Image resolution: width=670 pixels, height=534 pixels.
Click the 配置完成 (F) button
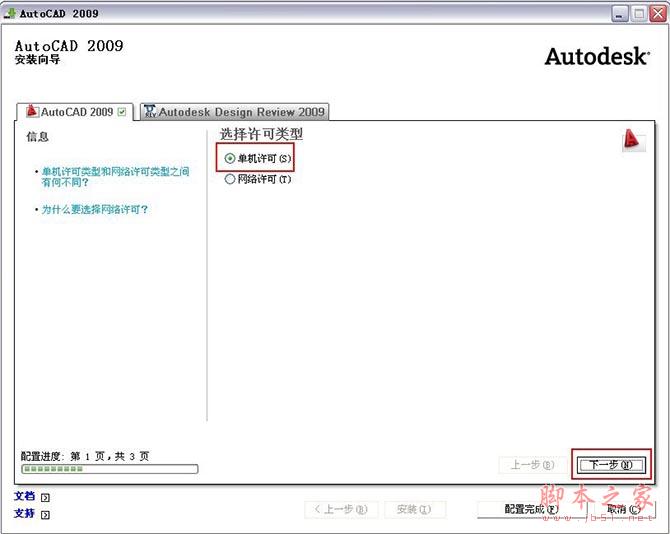tap(532, 509)
